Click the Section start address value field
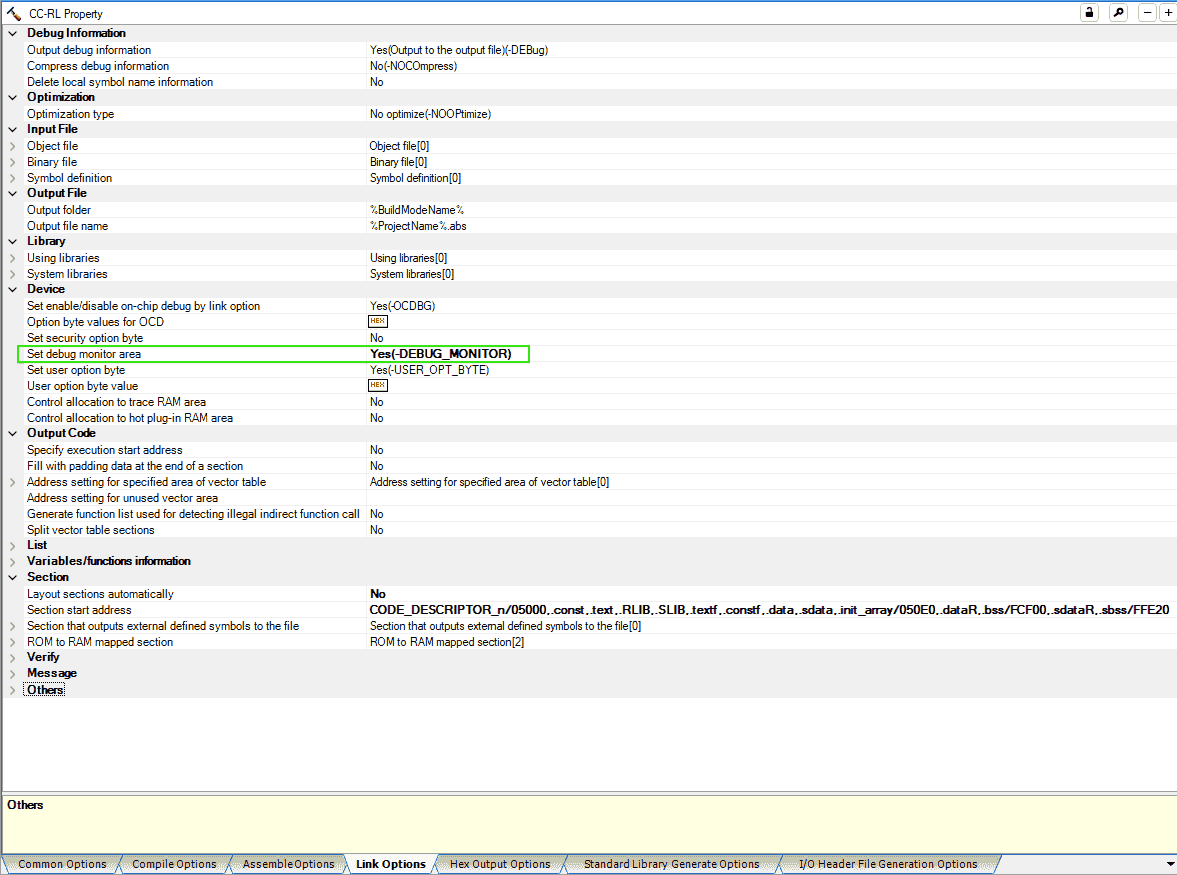This screenshot has width=1177, height=875. (770, 610)
